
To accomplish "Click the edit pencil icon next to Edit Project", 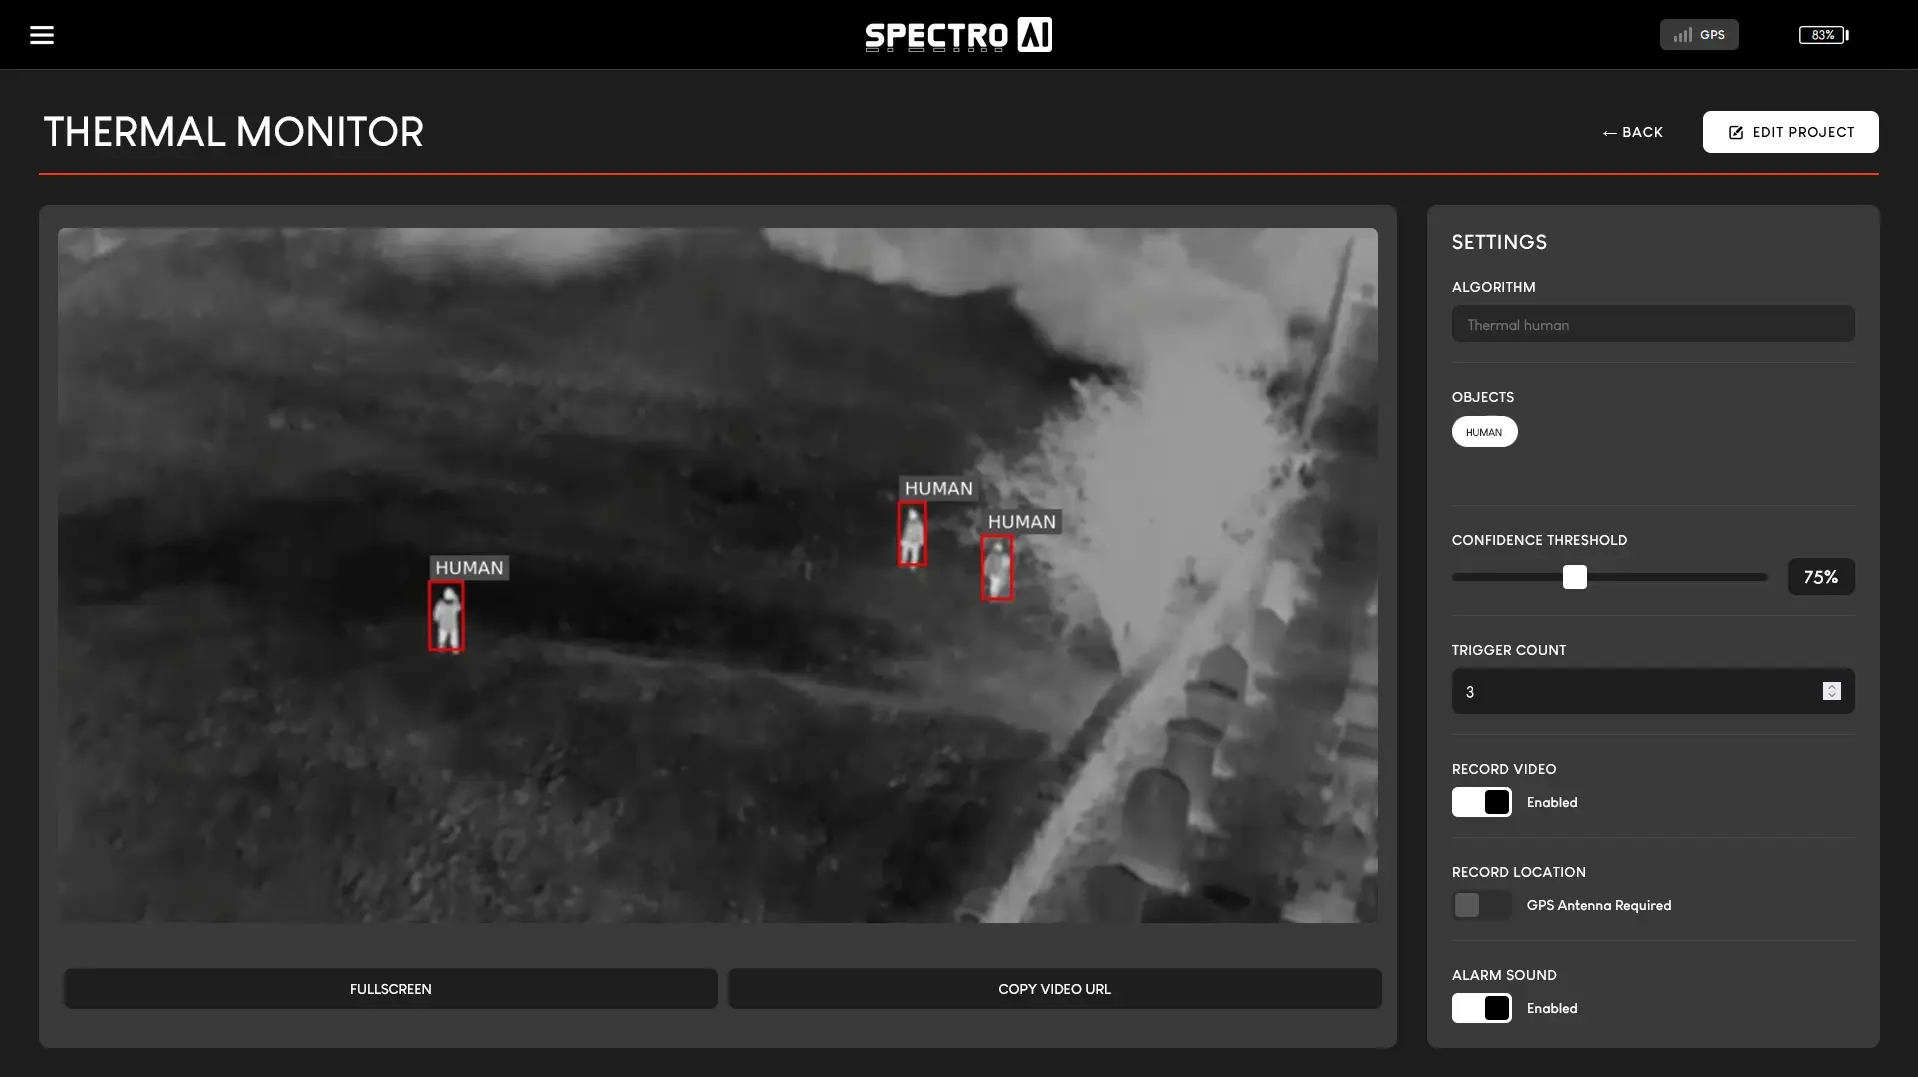I will (1734, 132).
